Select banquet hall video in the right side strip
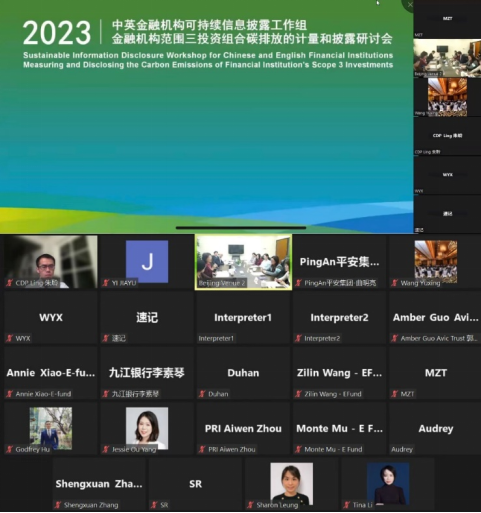 tap(447, 97)
